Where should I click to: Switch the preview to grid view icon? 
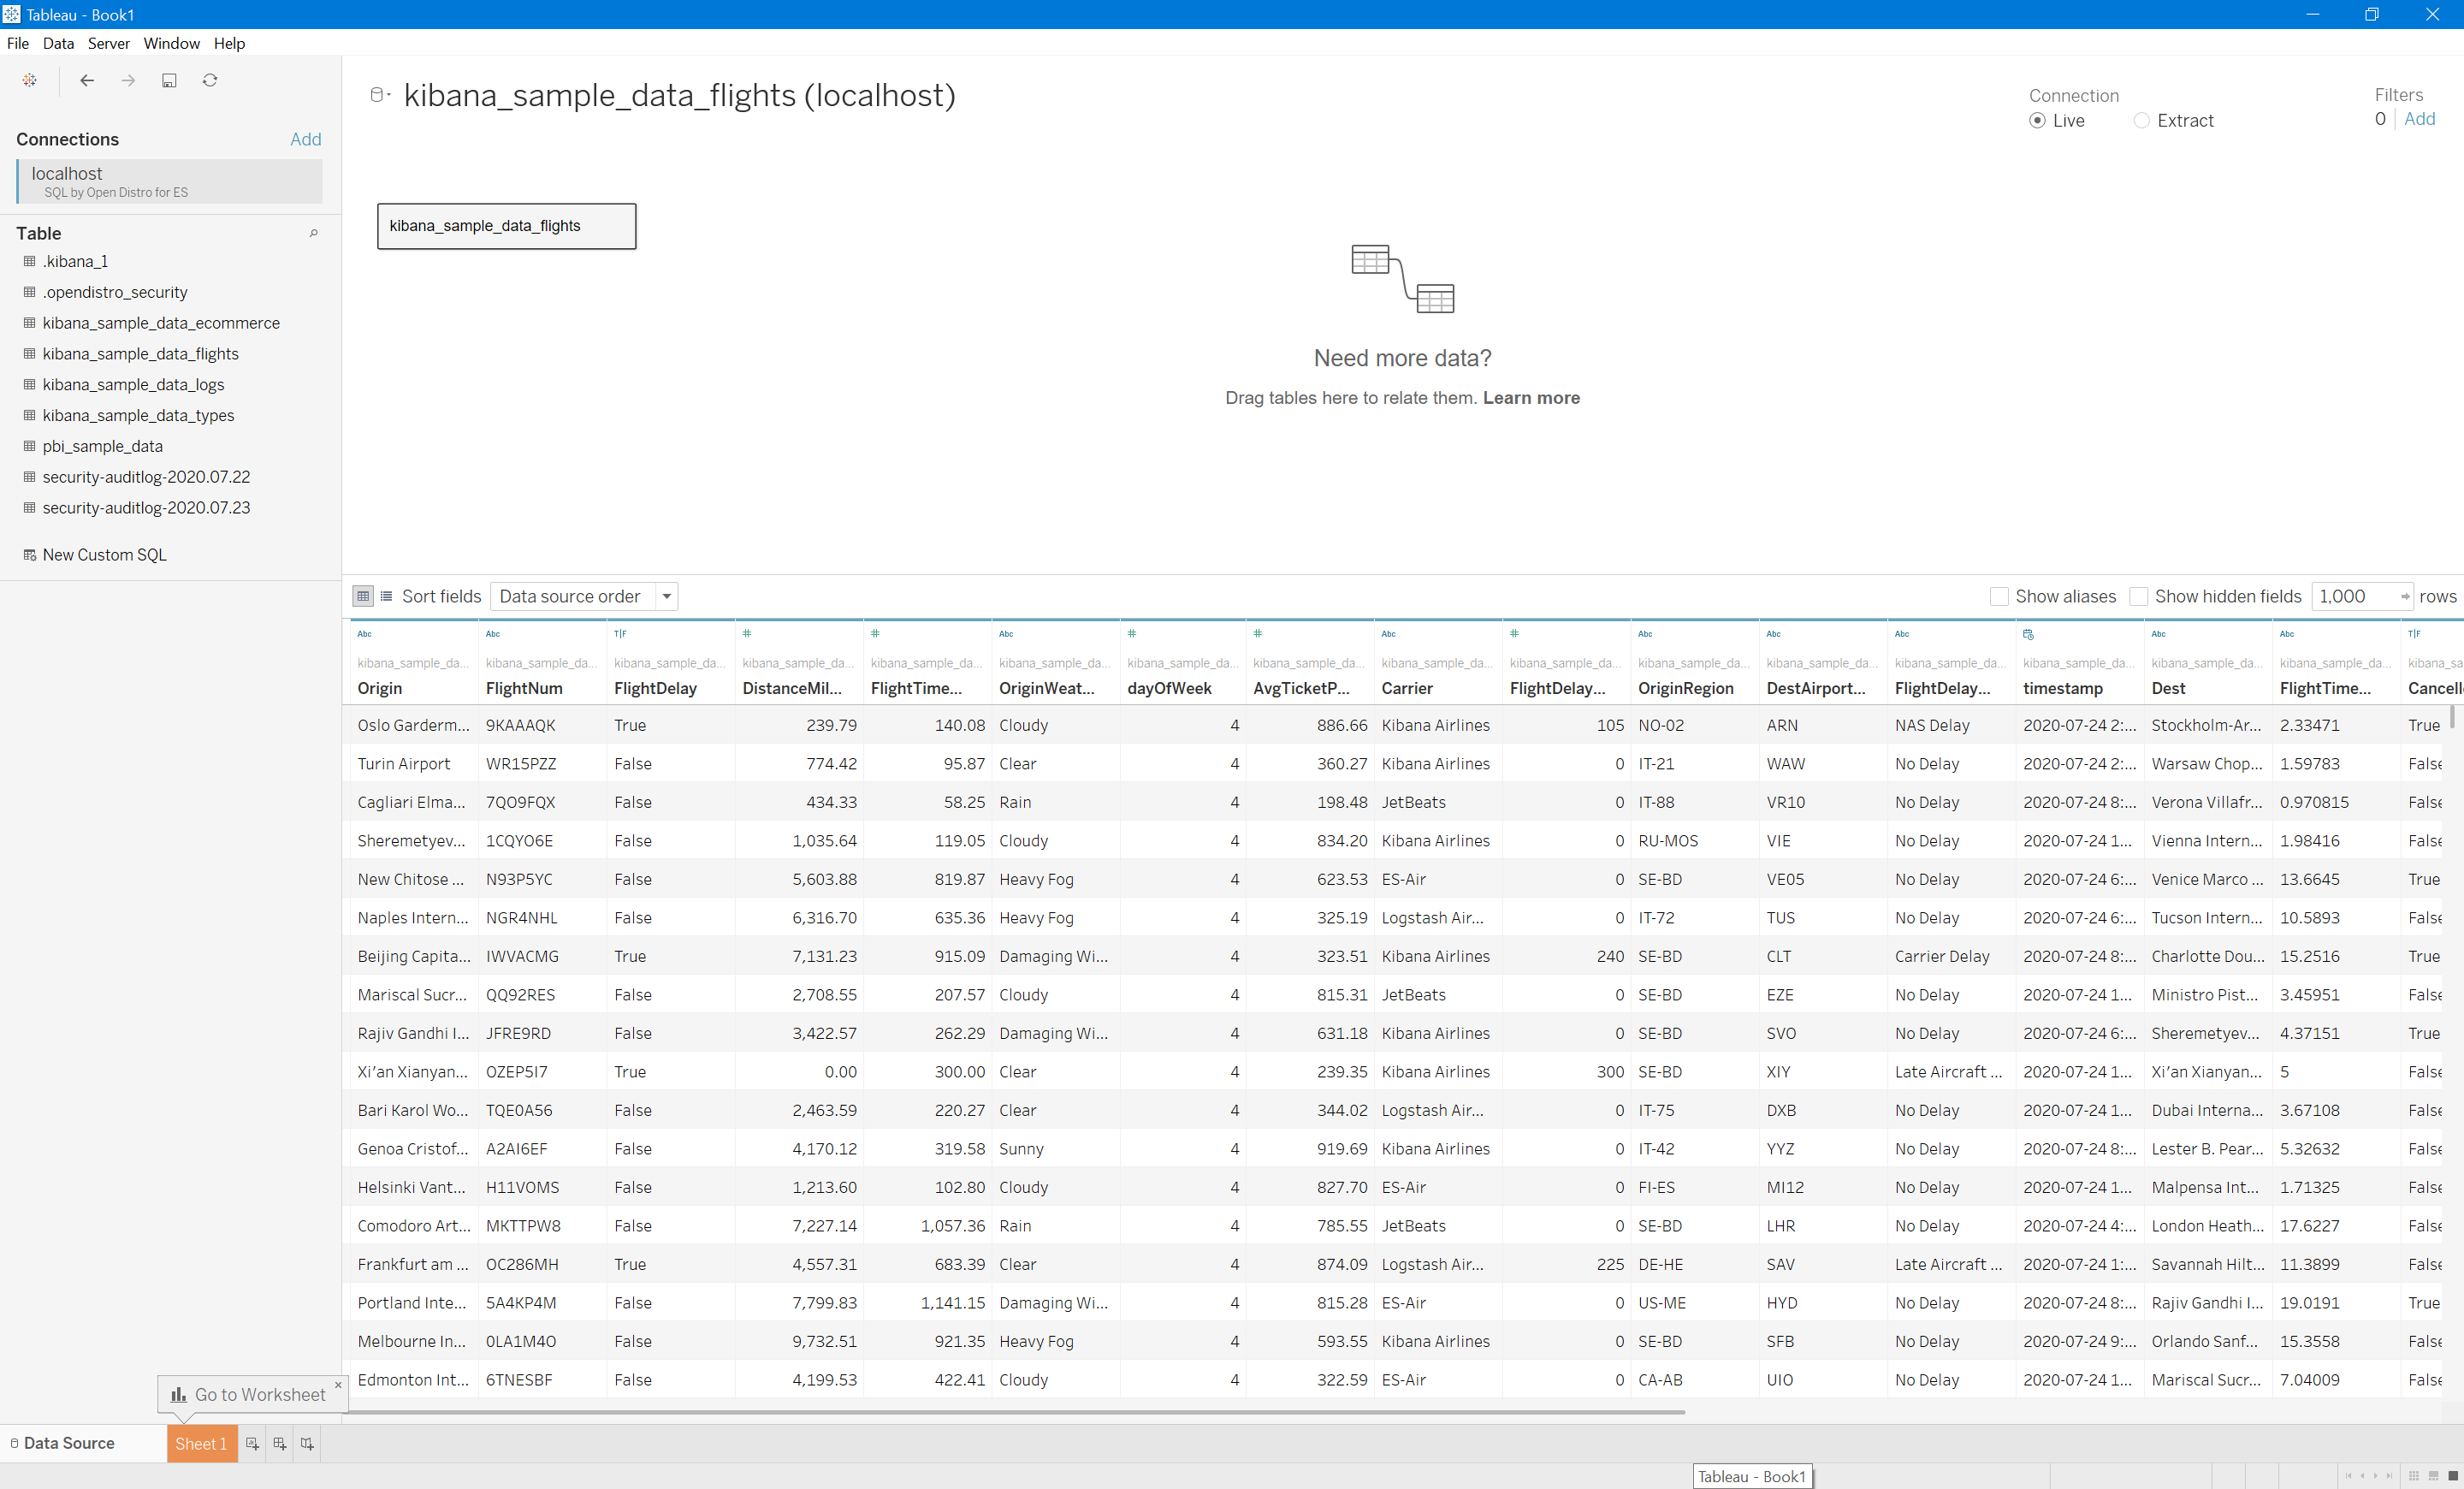click(x=363, y=596)
